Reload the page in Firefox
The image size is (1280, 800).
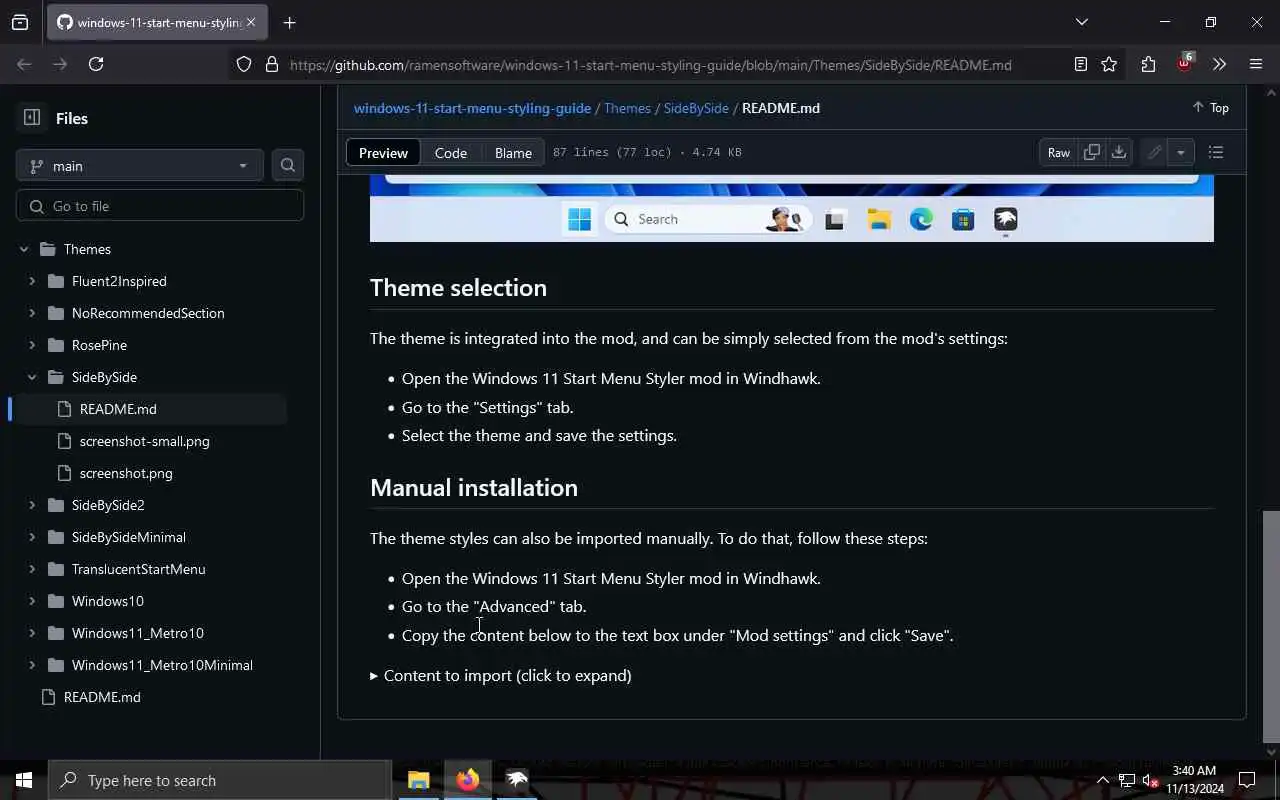click(x=96, y=64)
